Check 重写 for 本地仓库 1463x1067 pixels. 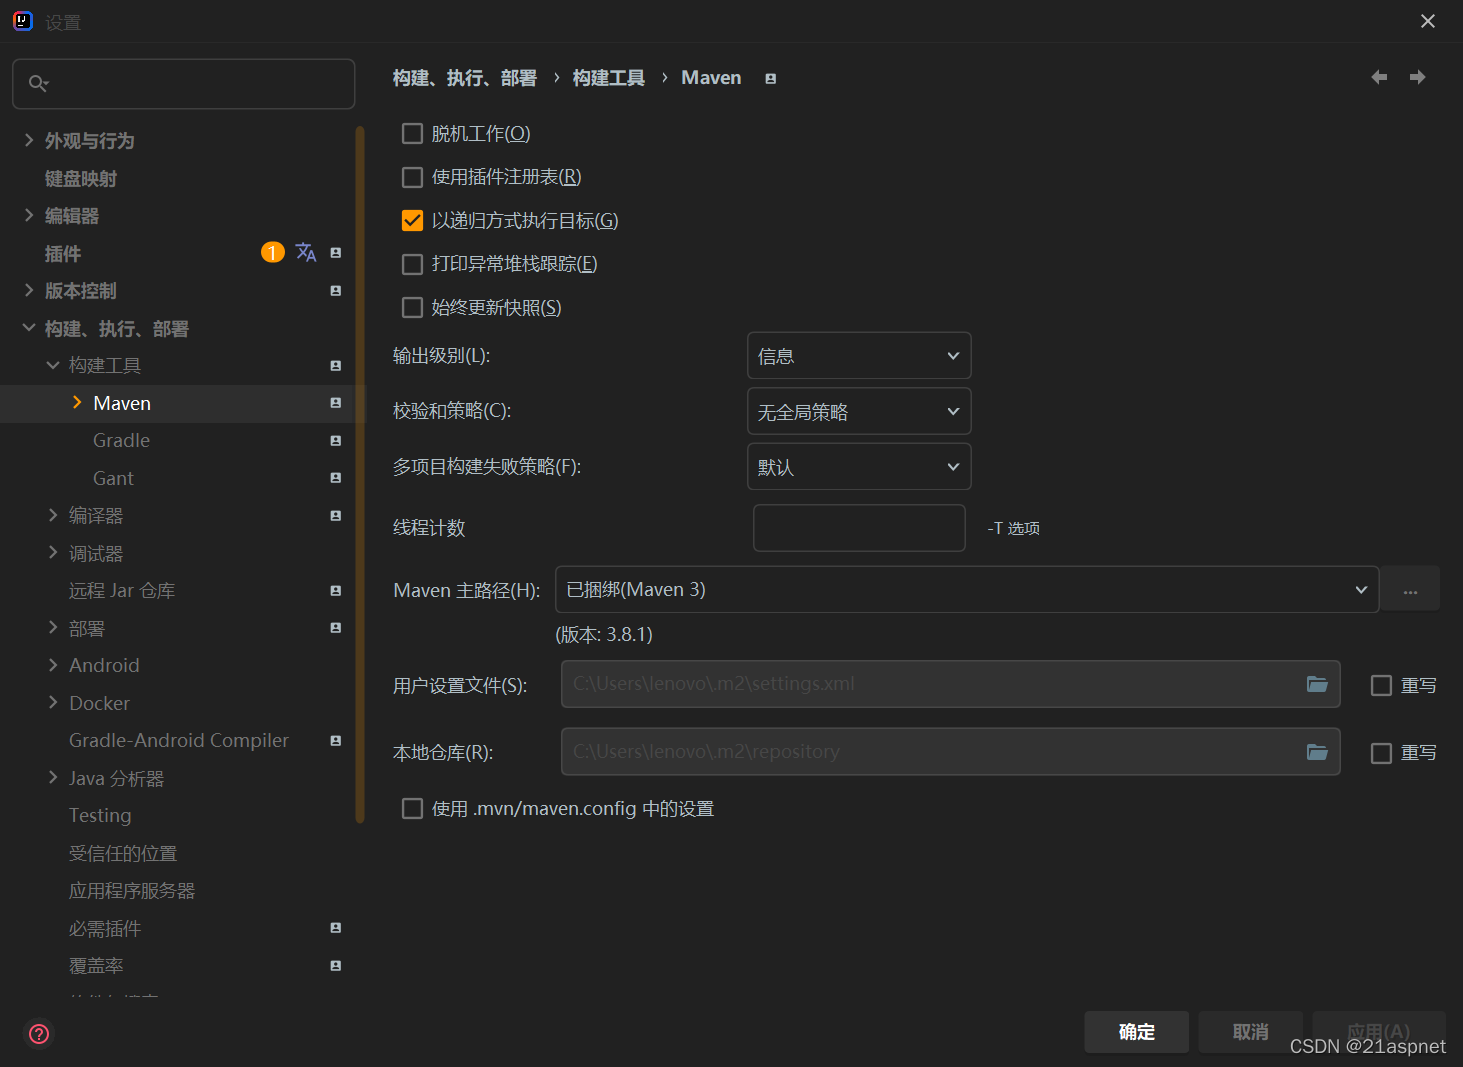1381,753
